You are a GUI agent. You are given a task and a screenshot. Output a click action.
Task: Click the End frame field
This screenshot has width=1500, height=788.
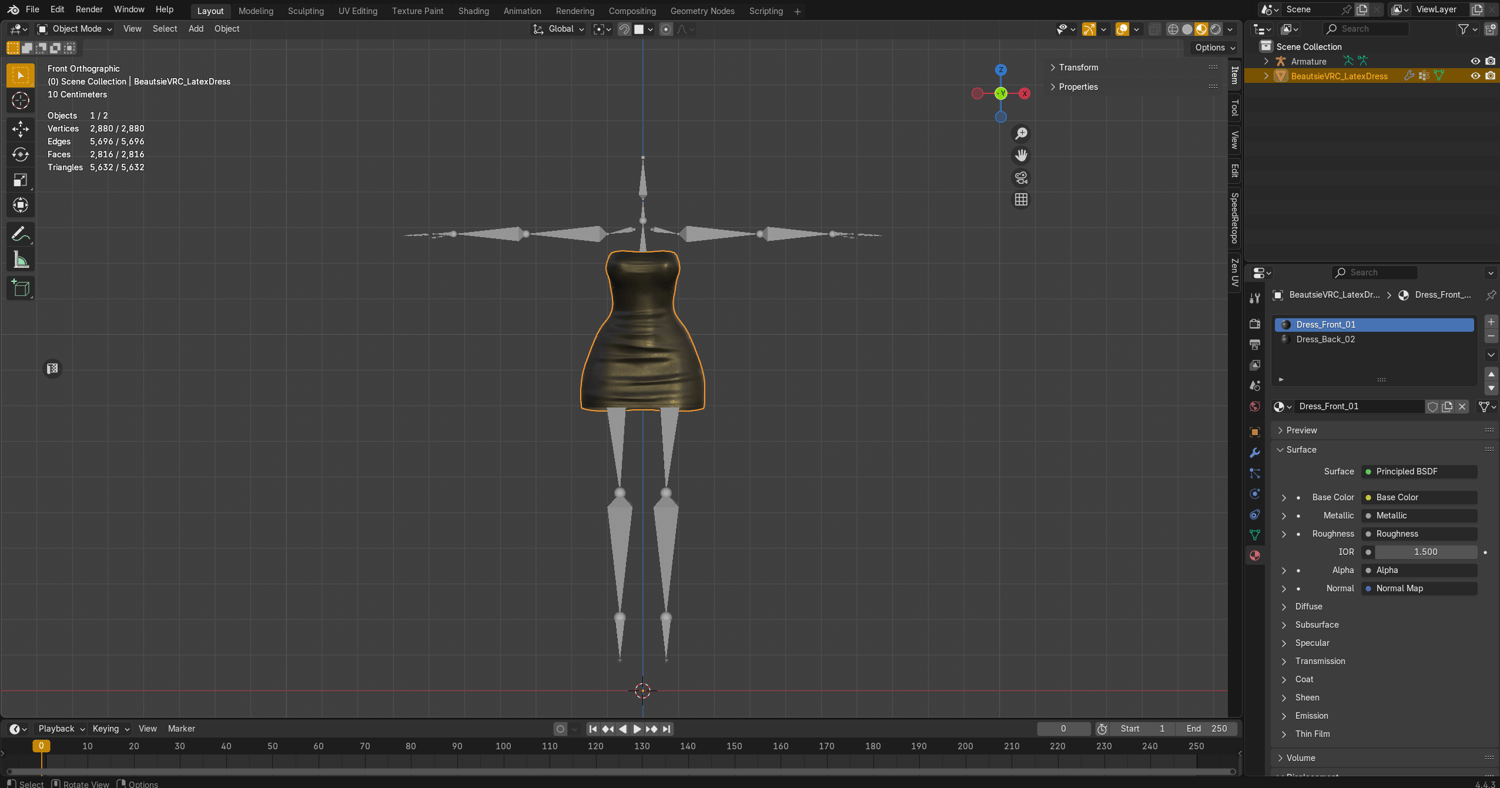point(1206,729)
